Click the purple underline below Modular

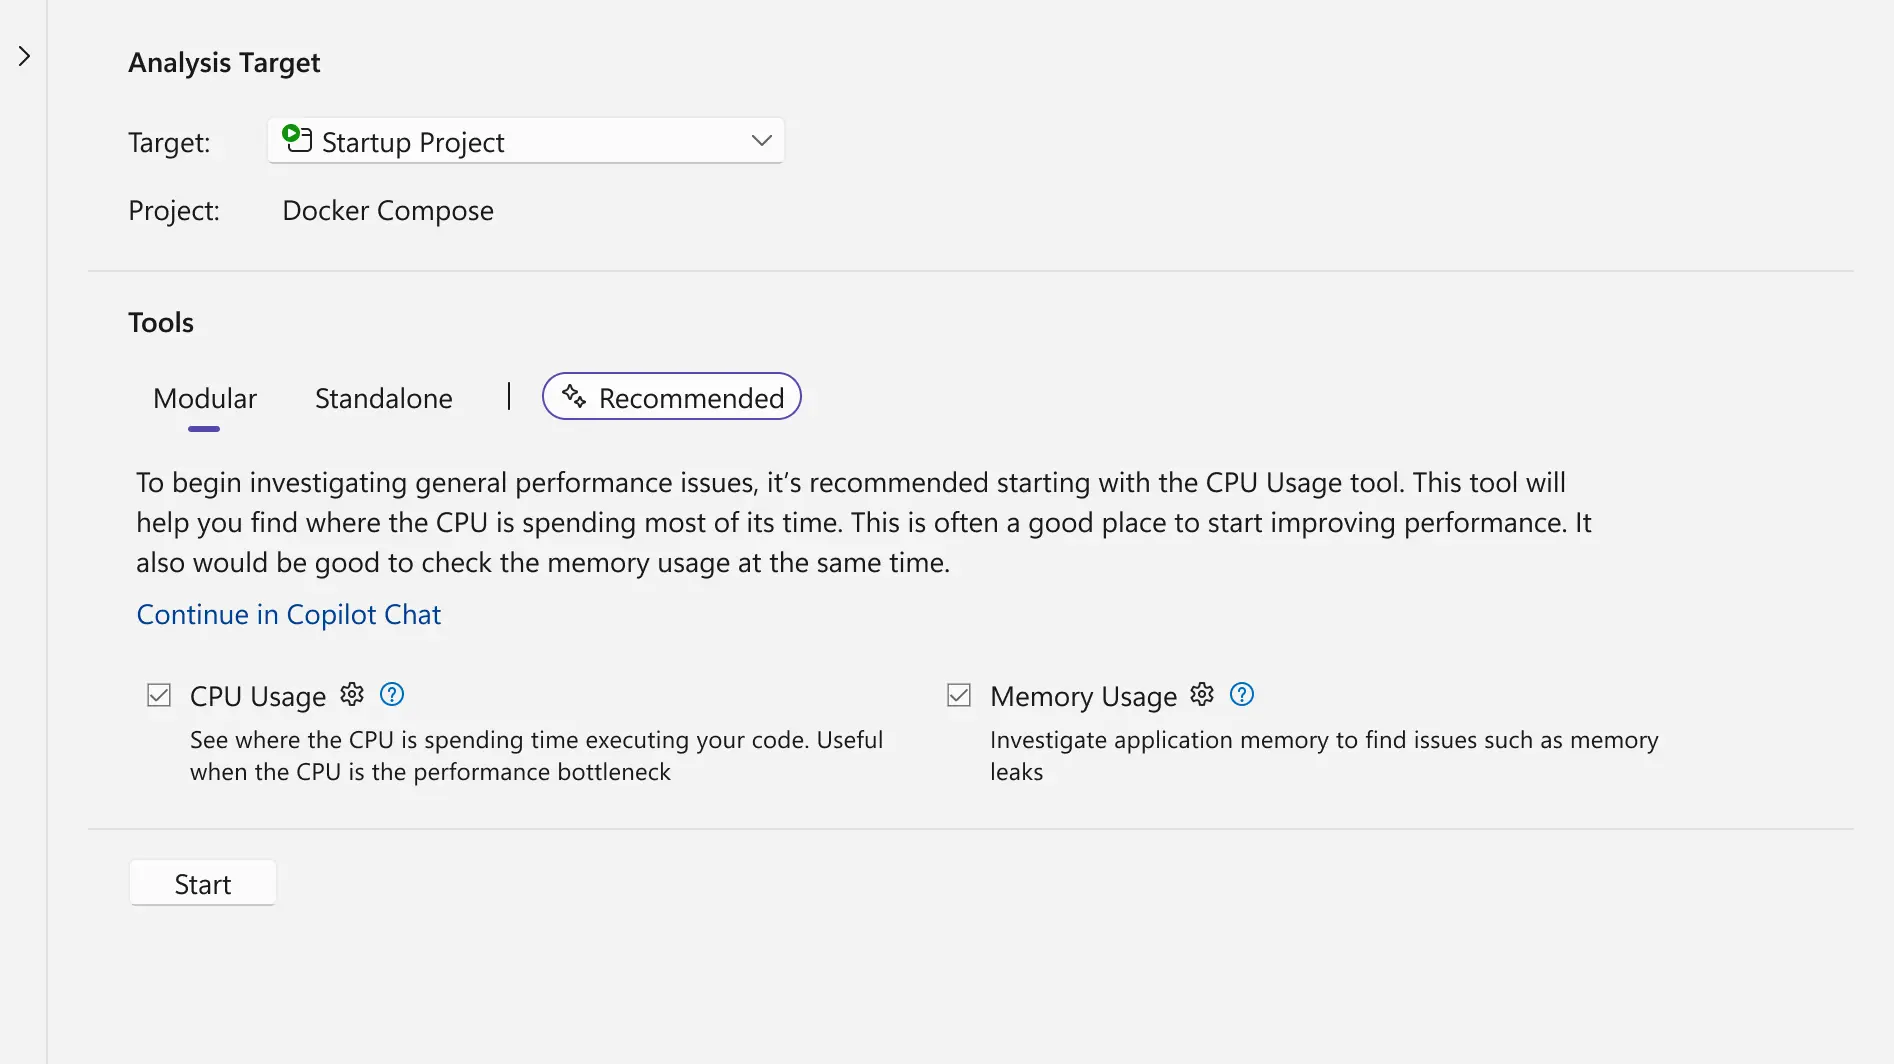[204, 428]
